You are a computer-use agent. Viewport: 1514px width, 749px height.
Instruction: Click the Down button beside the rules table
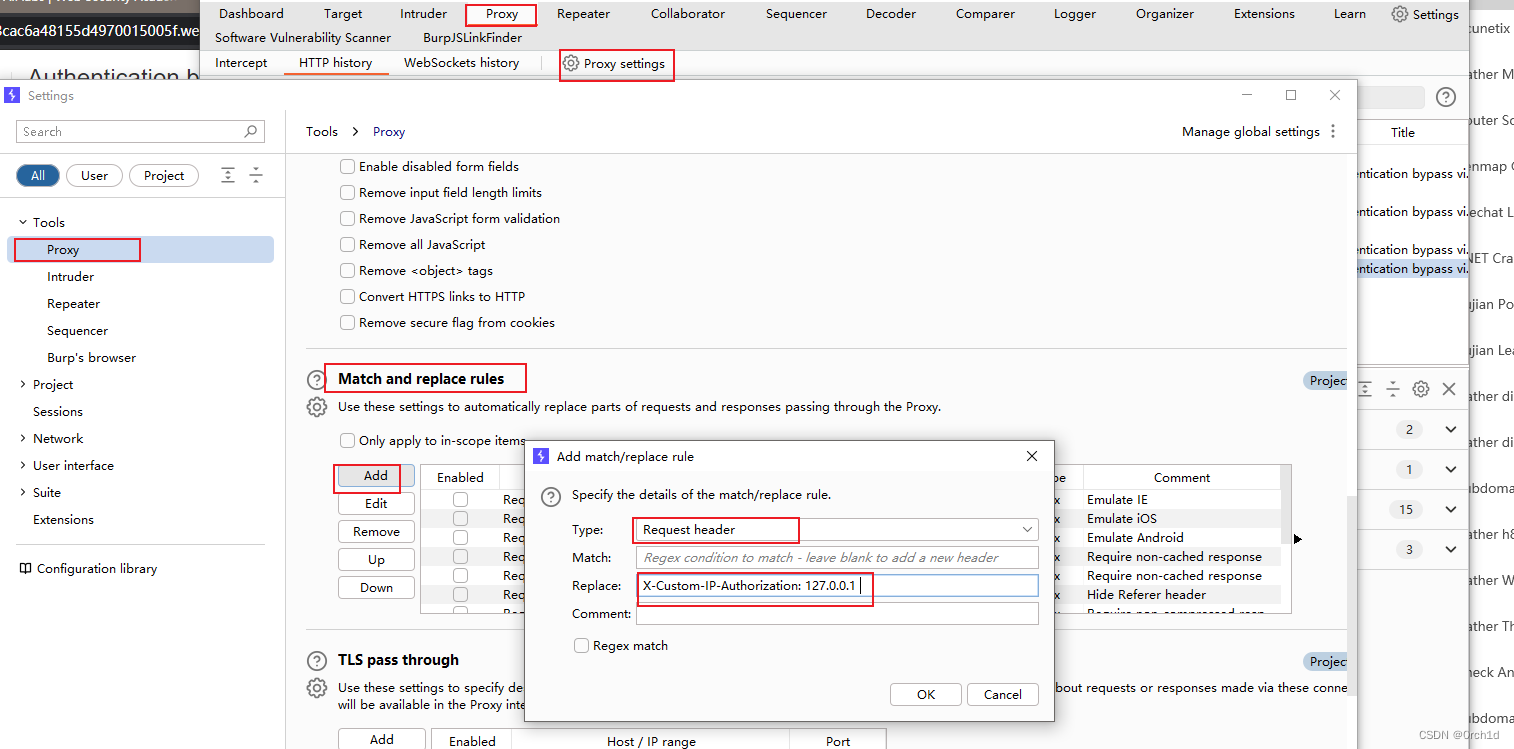pos(376,588)
